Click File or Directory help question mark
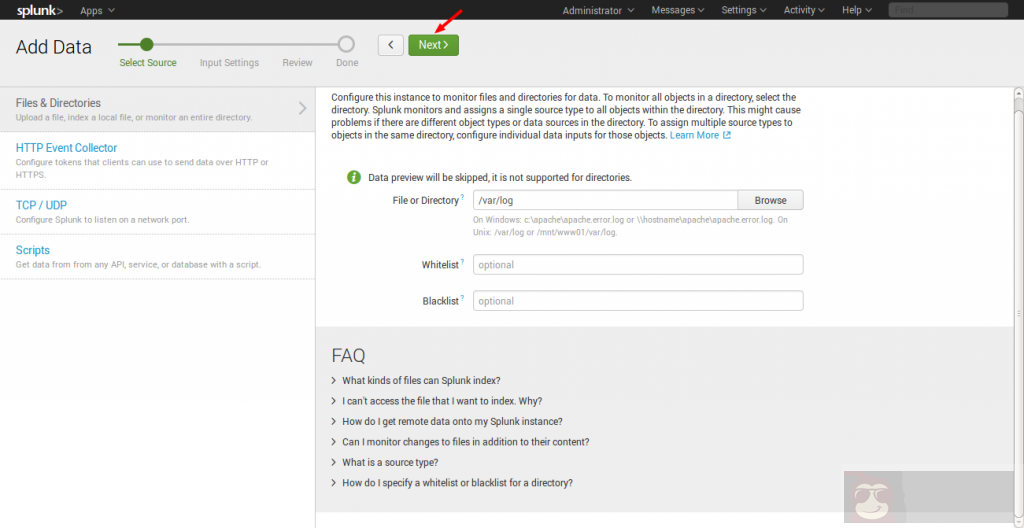The image size is (1024, 528). pyautogui.click(x=462, y=197)
